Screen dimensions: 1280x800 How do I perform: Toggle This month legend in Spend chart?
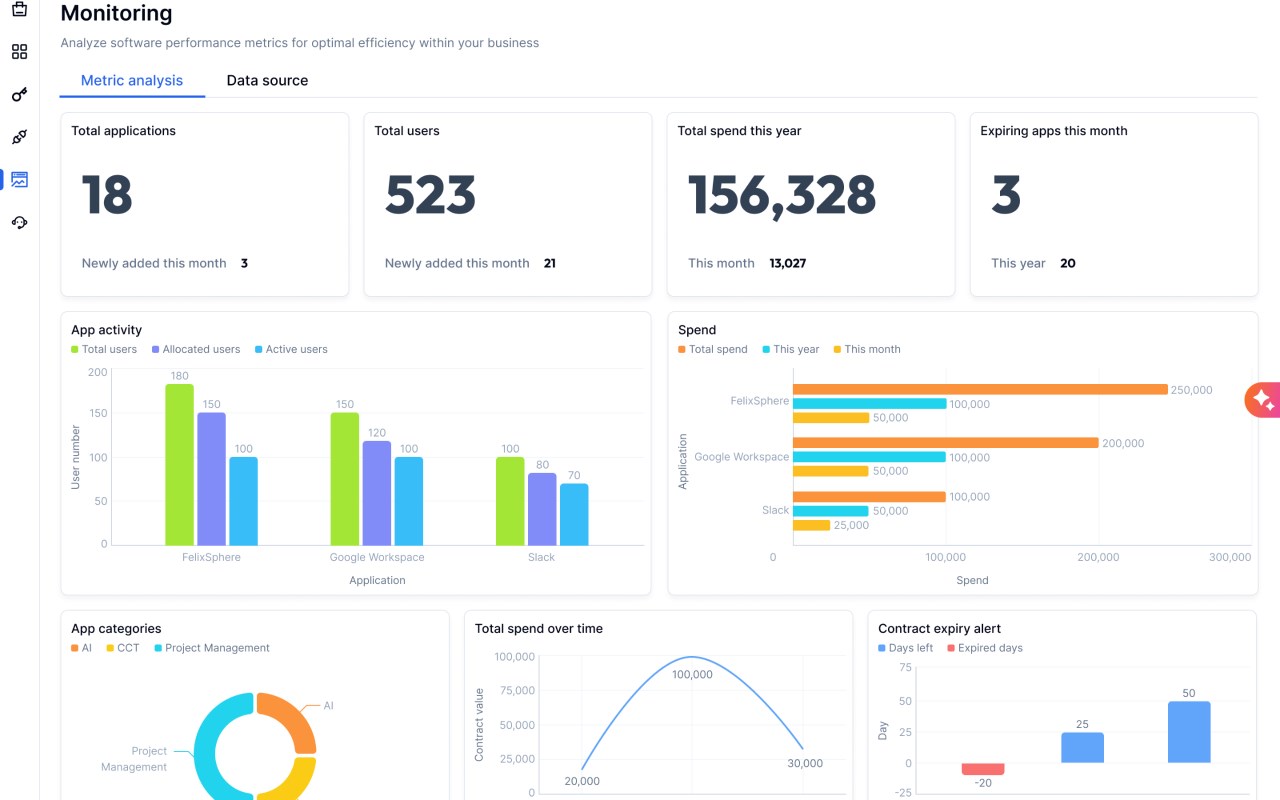[867, 349]
